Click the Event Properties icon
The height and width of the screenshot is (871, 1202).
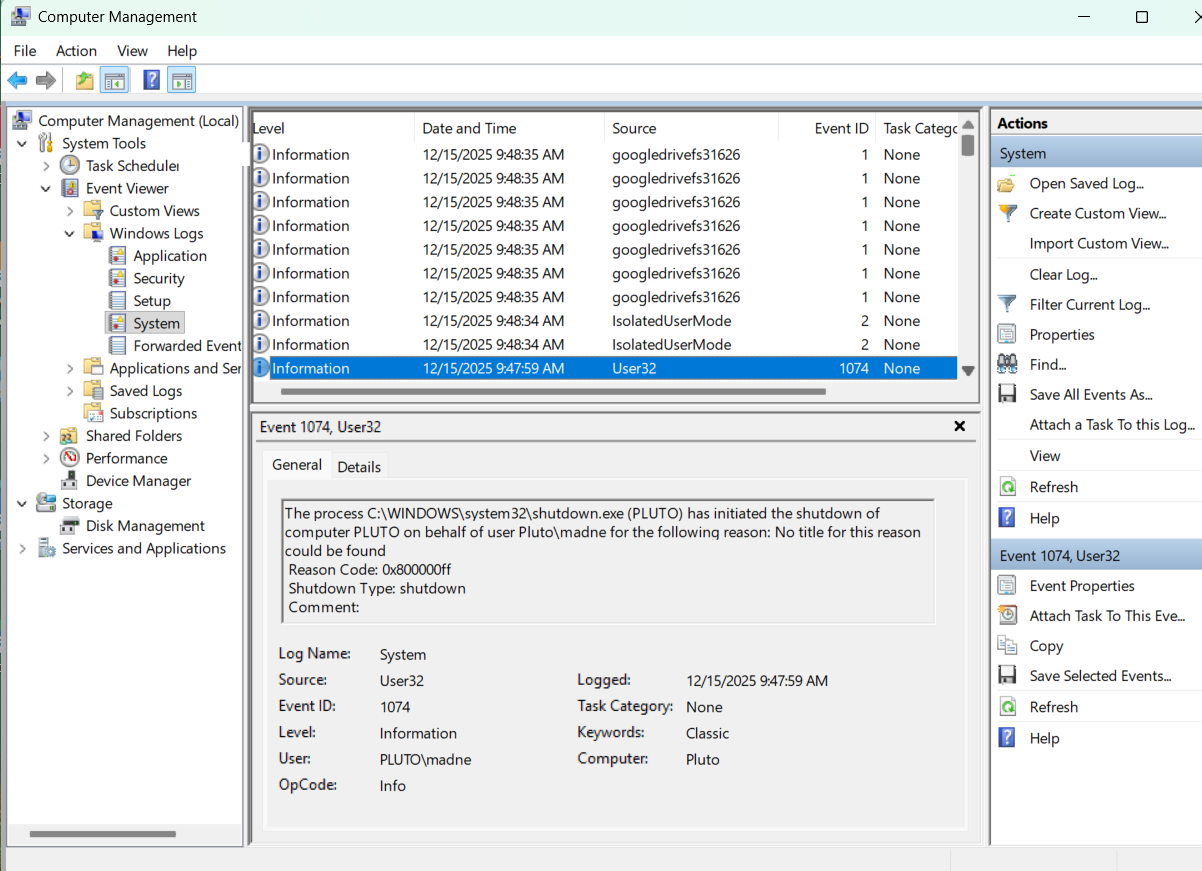click(x=1008, y=585)
